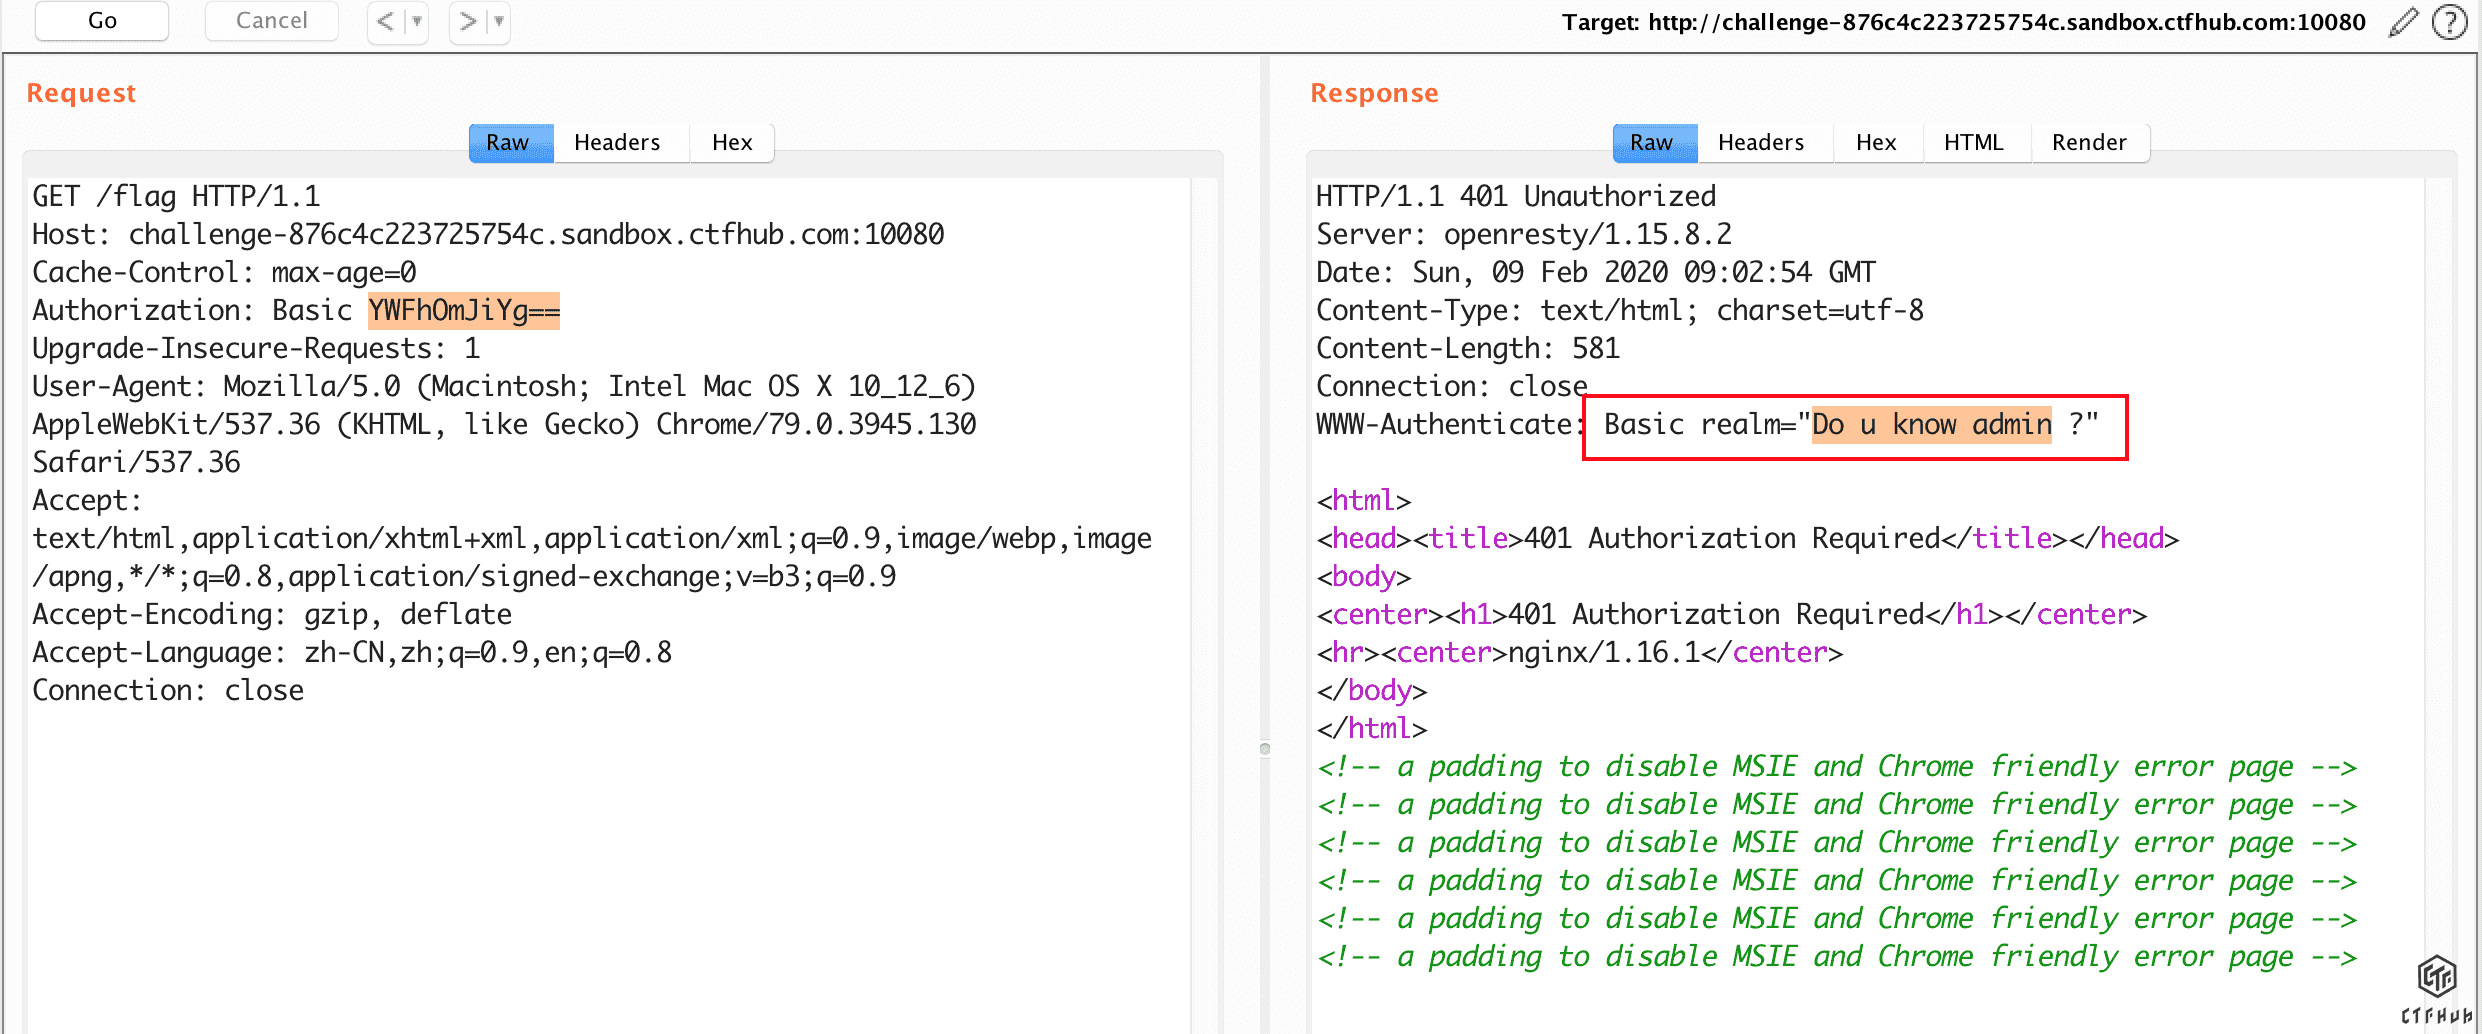Click the Target URL text in the toolbar
This screenshot has width=2482, height=1034.
coord(1964,22)
